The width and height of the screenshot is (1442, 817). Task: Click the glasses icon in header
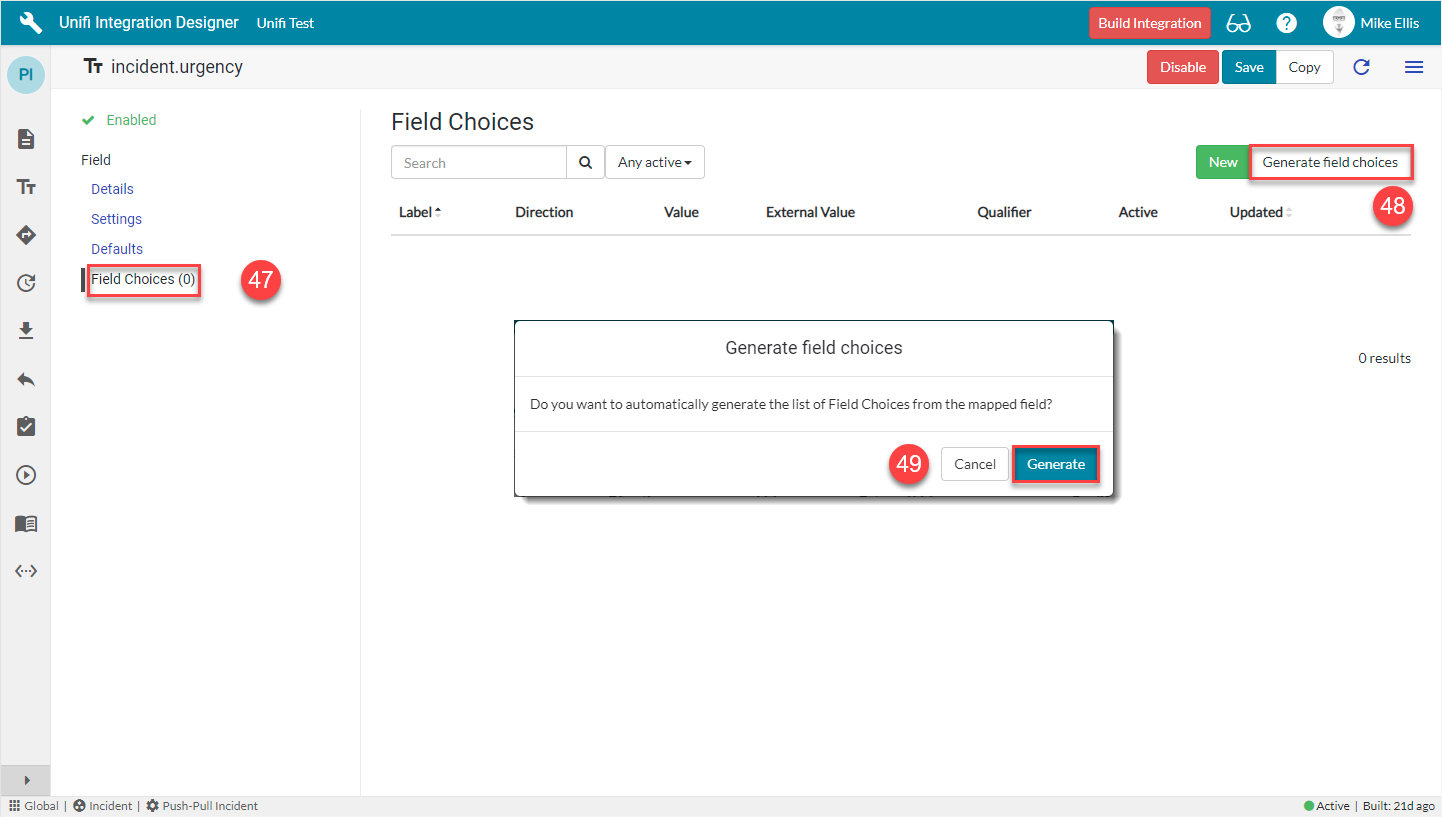click(1238, 23)
